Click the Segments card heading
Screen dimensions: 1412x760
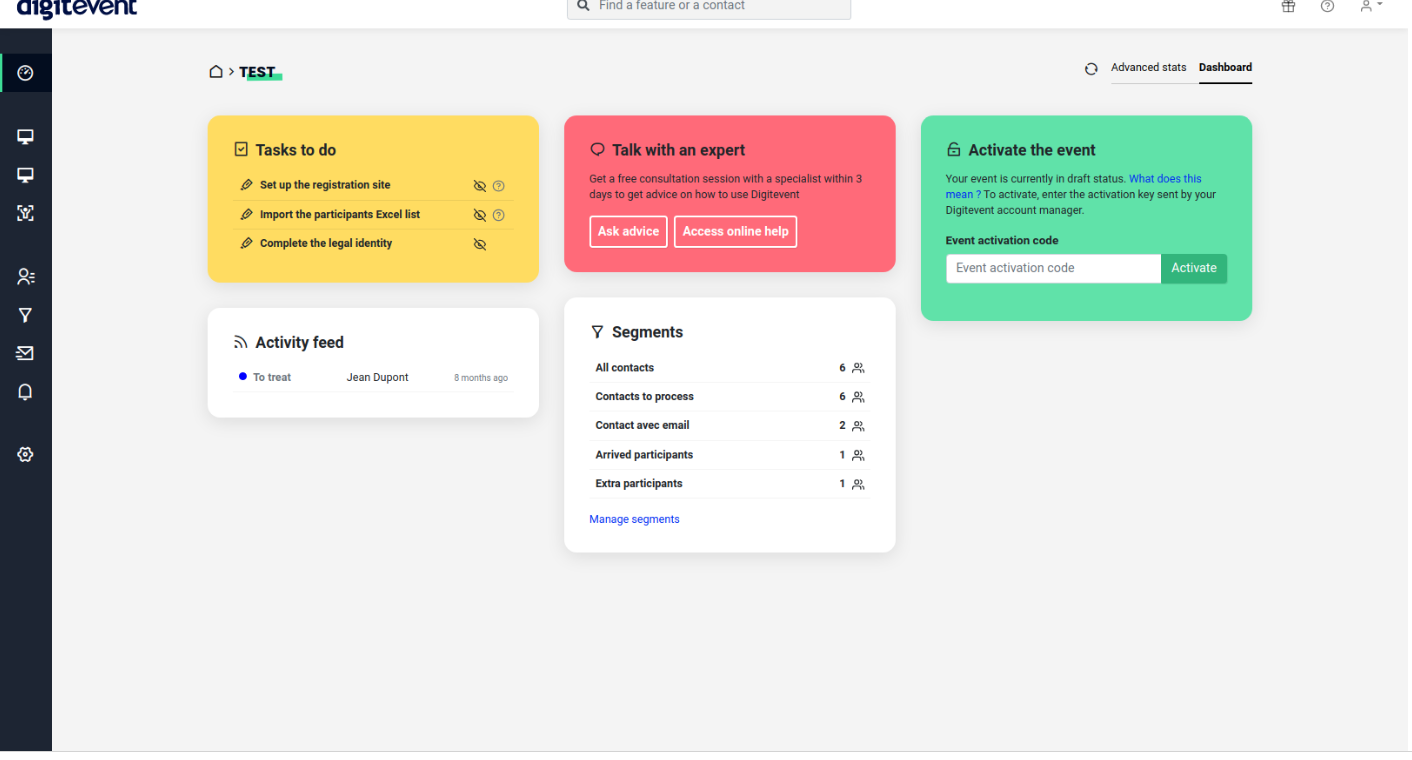[647, 332]
